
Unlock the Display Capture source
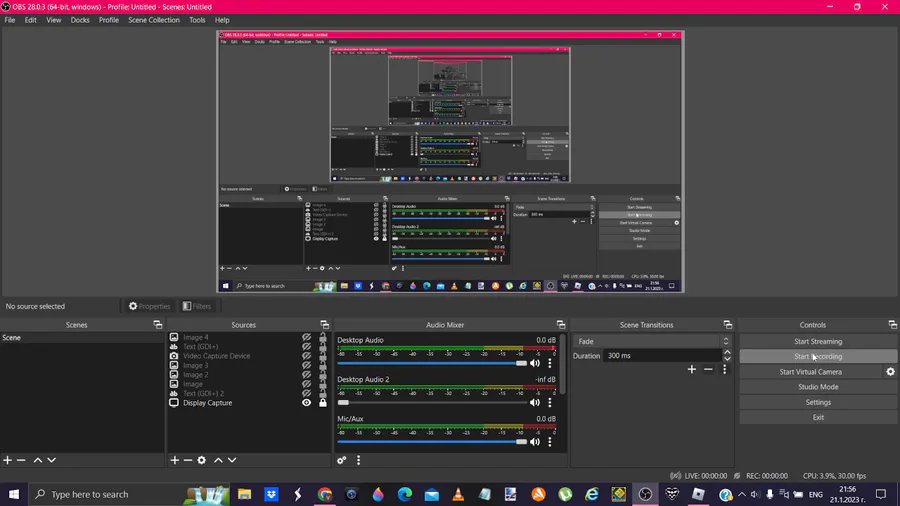pyautogui.click(x=323, y=403)
